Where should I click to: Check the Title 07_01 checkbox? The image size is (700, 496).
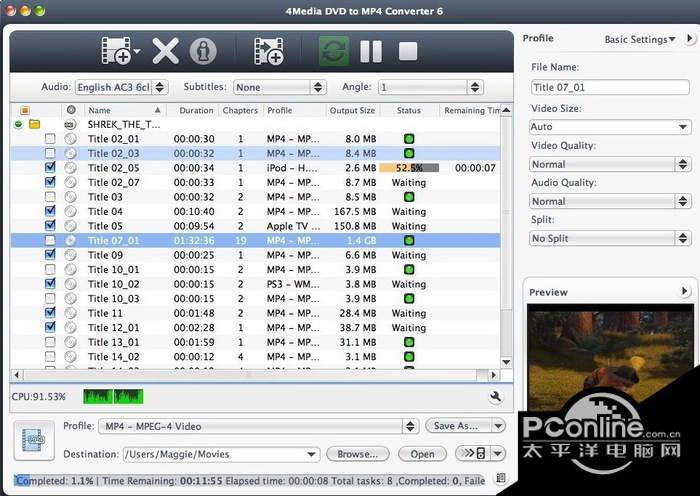[x=50, y=240]
